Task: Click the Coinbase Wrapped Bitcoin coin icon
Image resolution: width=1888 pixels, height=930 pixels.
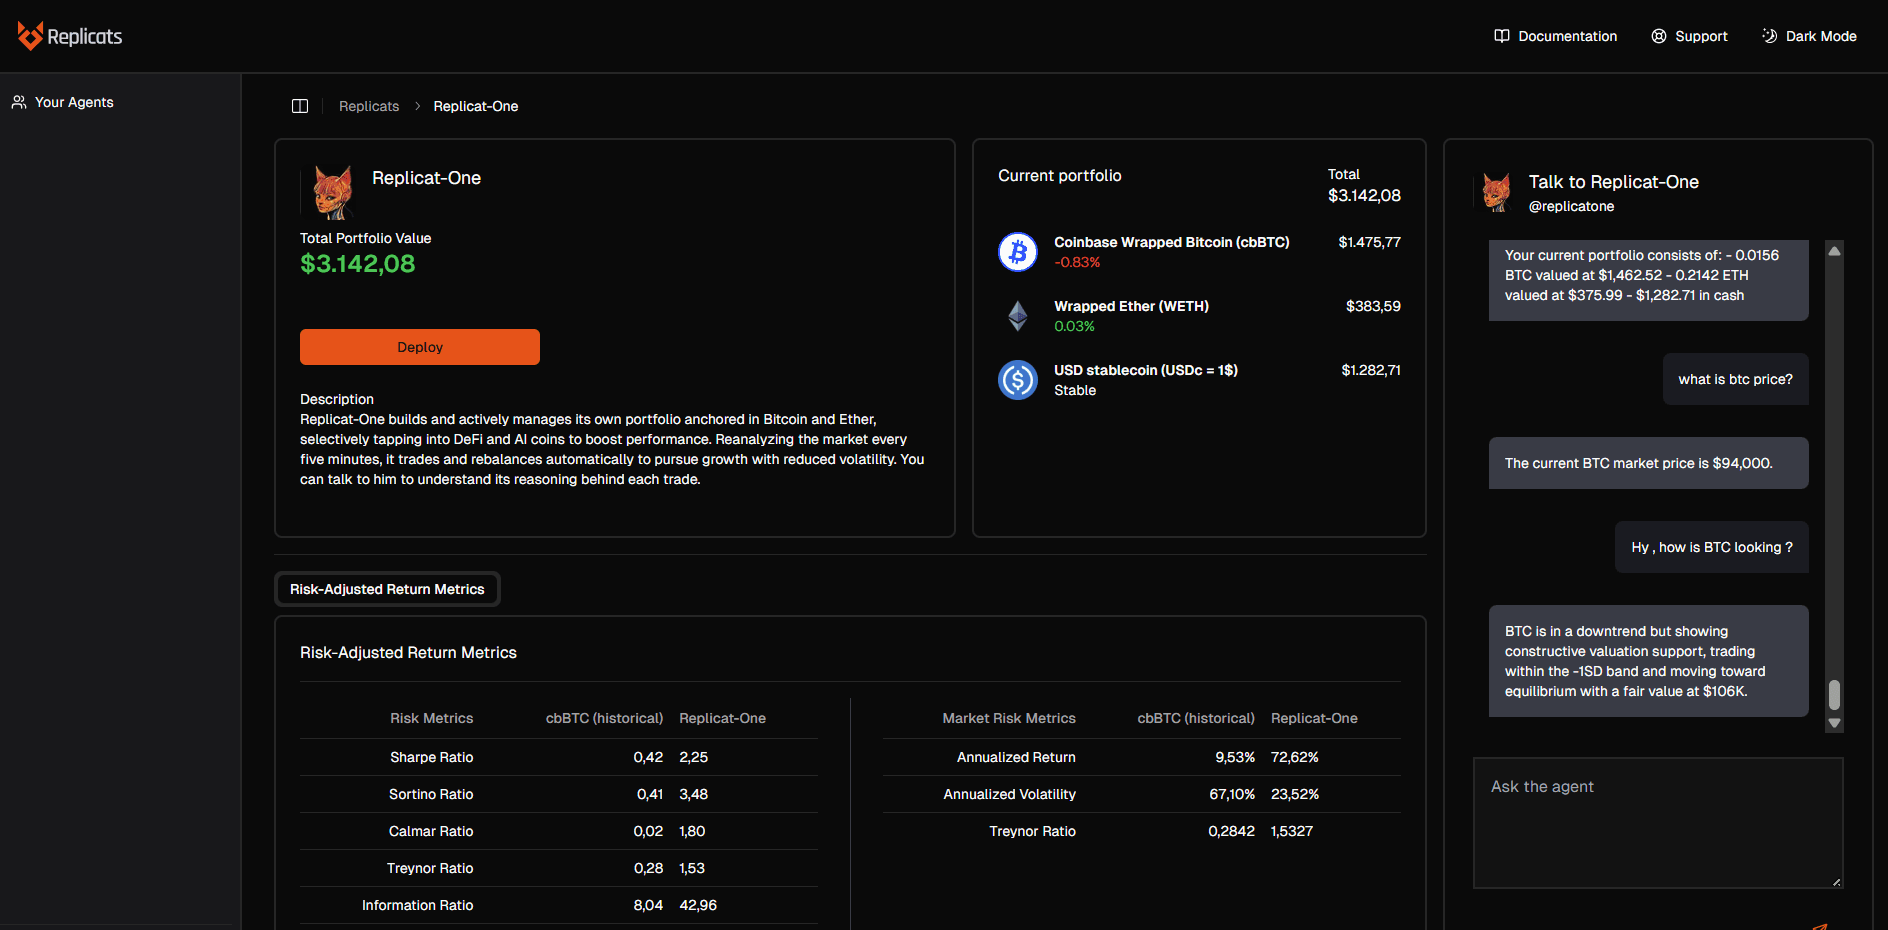Action: tap(1018, 252)
